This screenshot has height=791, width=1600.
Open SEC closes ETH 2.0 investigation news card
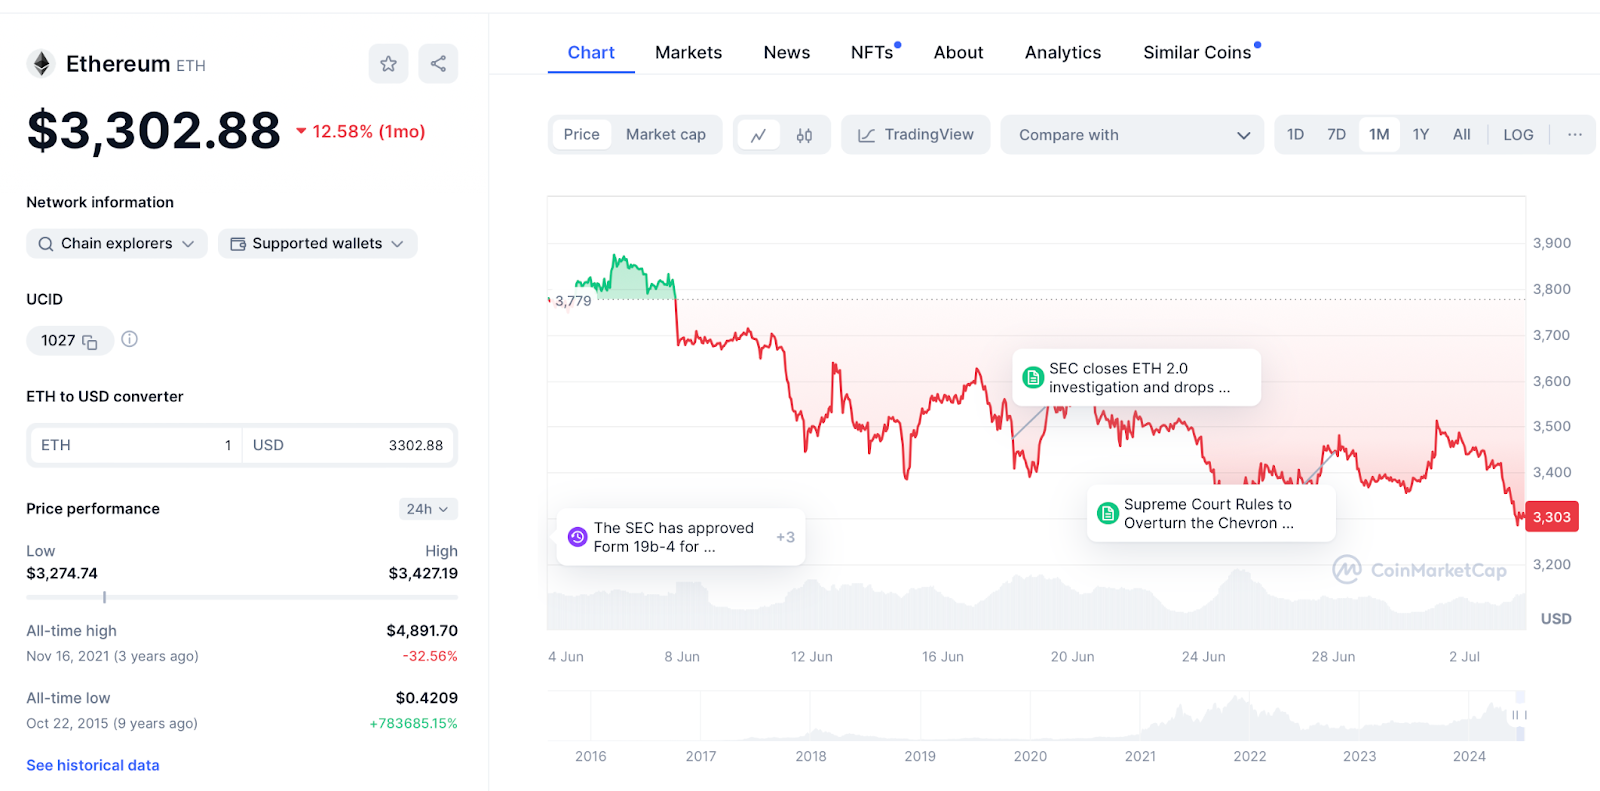point(1136,378)
